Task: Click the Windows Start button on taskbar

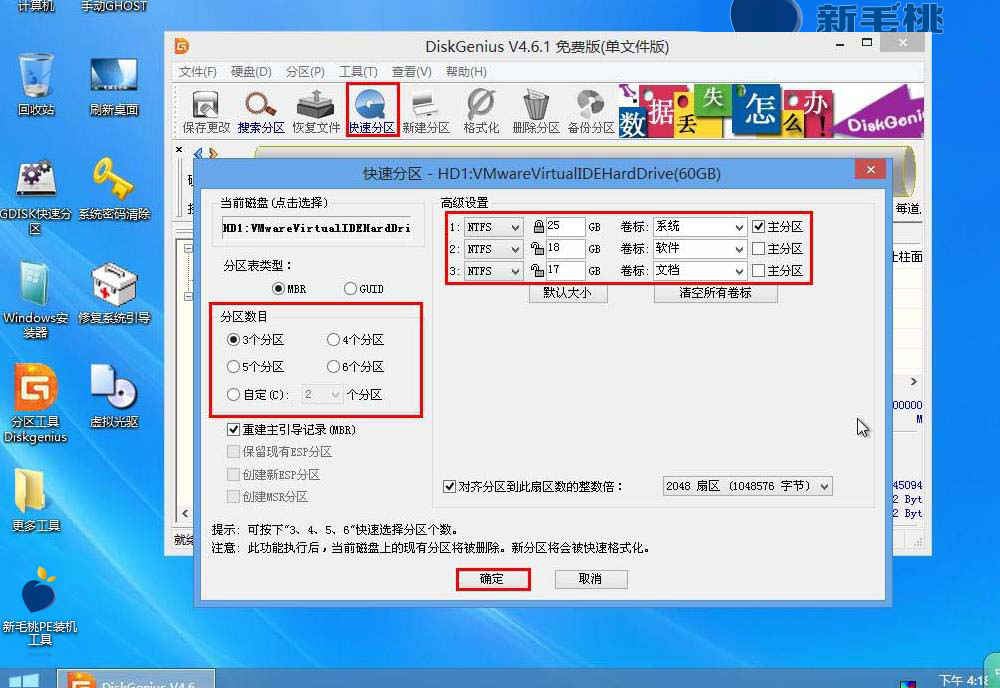Action: pyautogui.click(x=24, y=680)
